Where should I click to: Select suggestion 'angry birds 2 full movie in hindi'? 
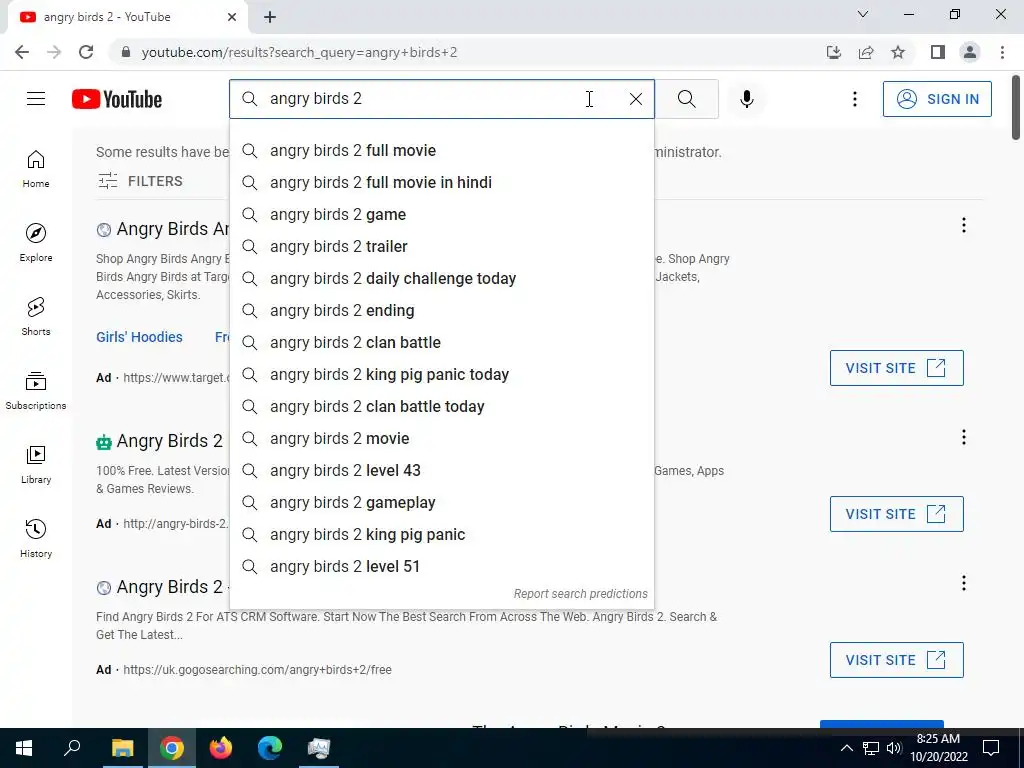(x=441, y=182)
